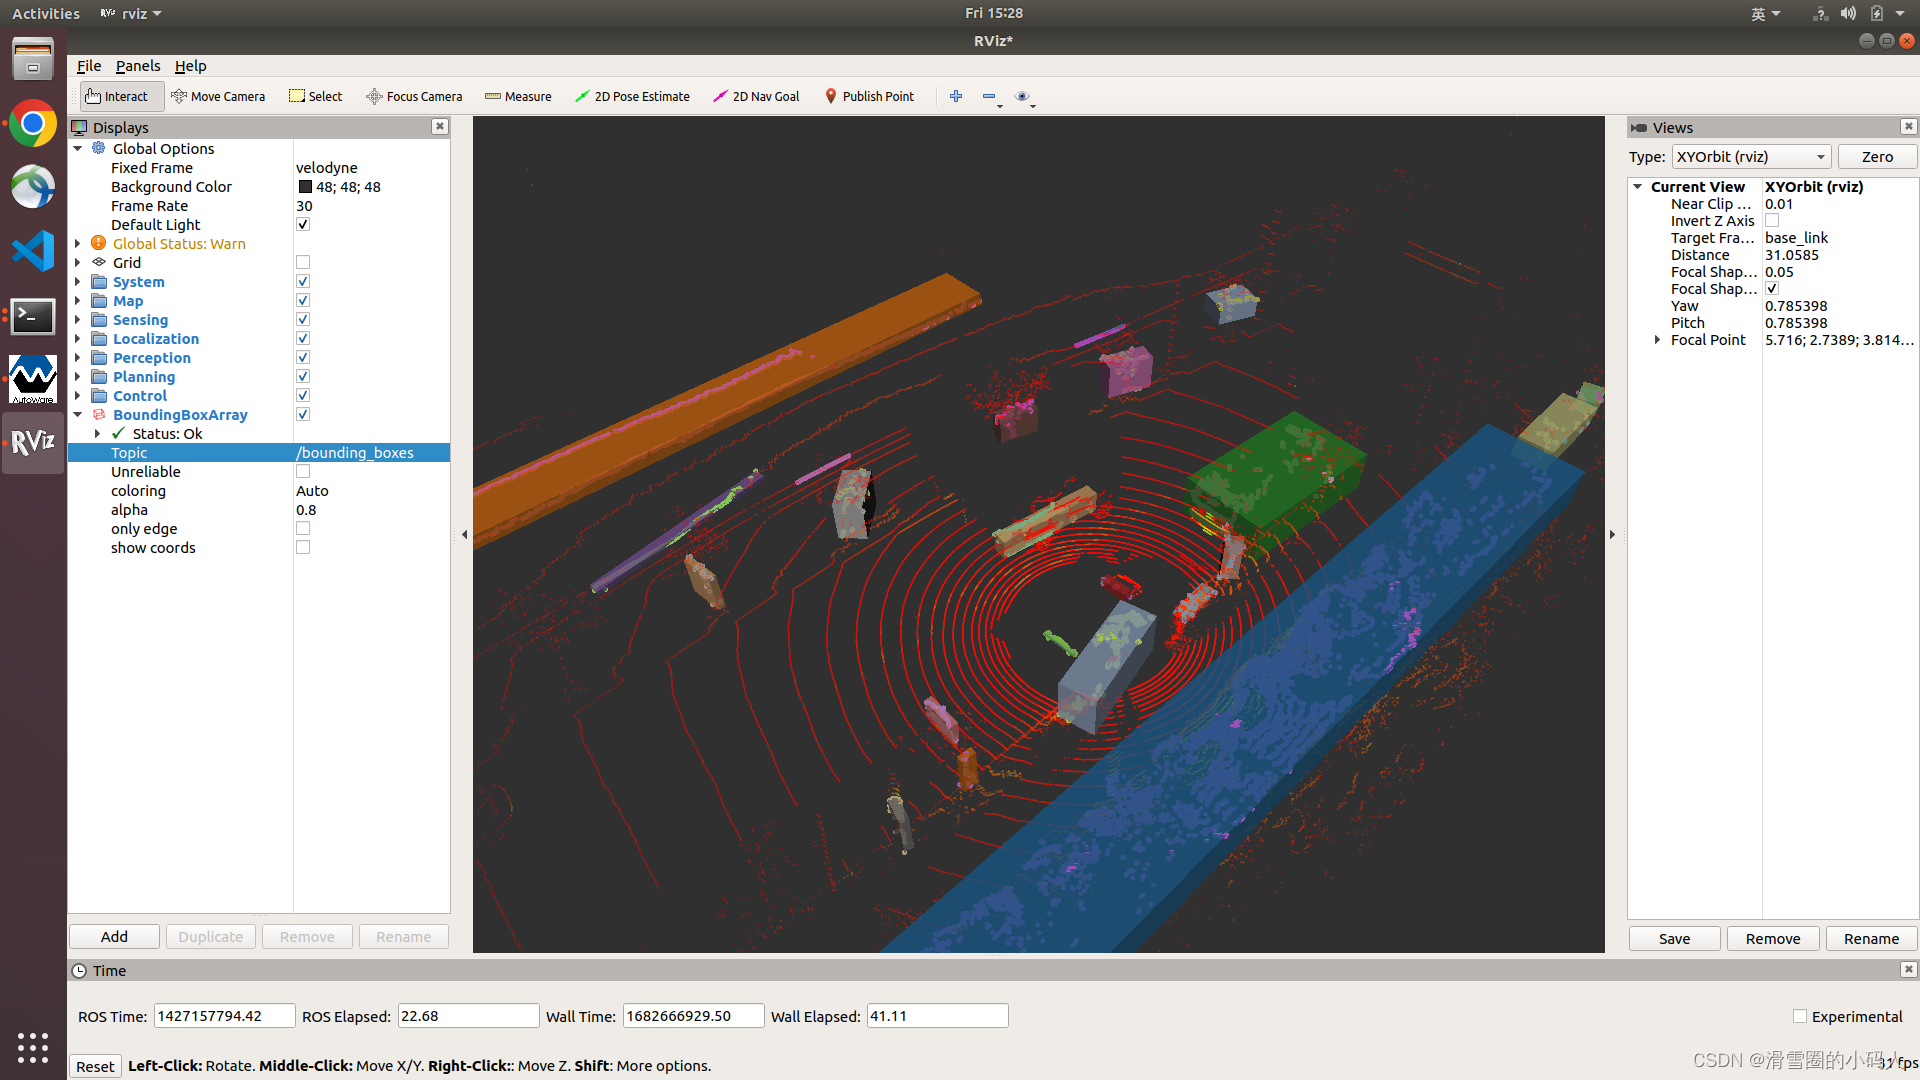Close the Time panel
The width and height of the screenshot is (1920, 1080).
tap(1908, 969)
